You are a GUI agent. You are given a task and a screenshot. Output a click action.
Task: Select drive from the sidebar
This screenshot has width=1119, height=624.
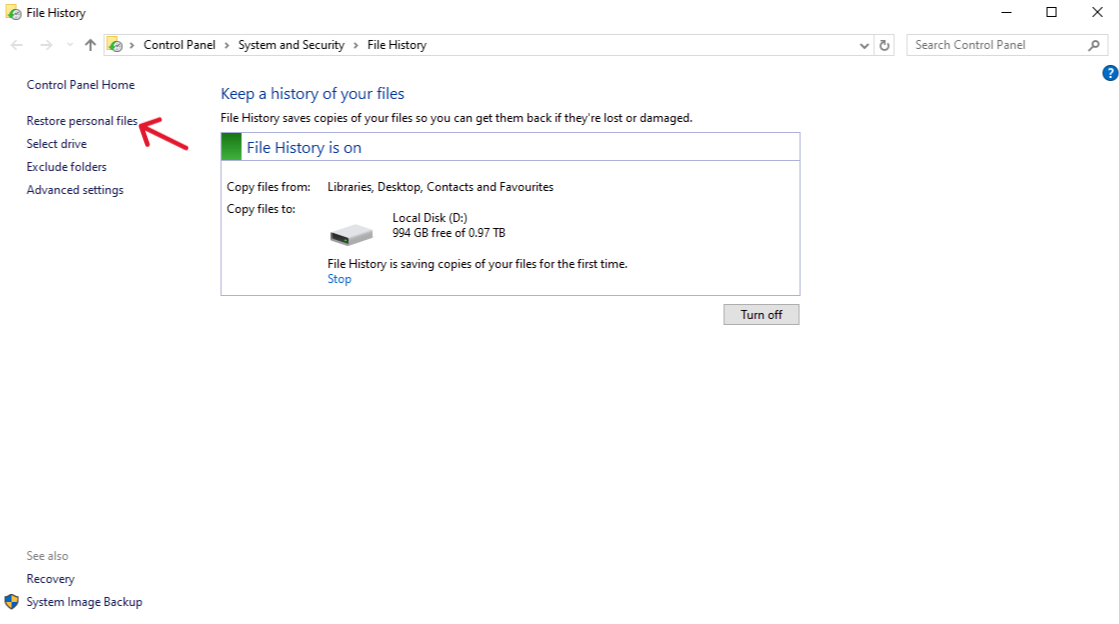(56, 143)
